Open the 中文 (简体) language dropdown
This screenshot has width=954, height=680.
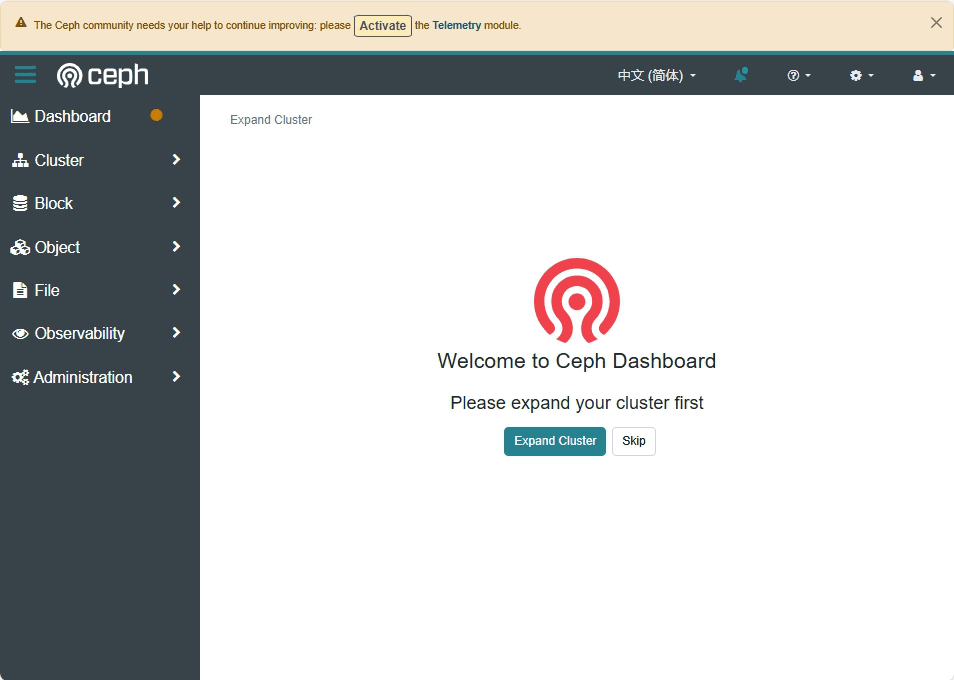[x=657, y=74]
